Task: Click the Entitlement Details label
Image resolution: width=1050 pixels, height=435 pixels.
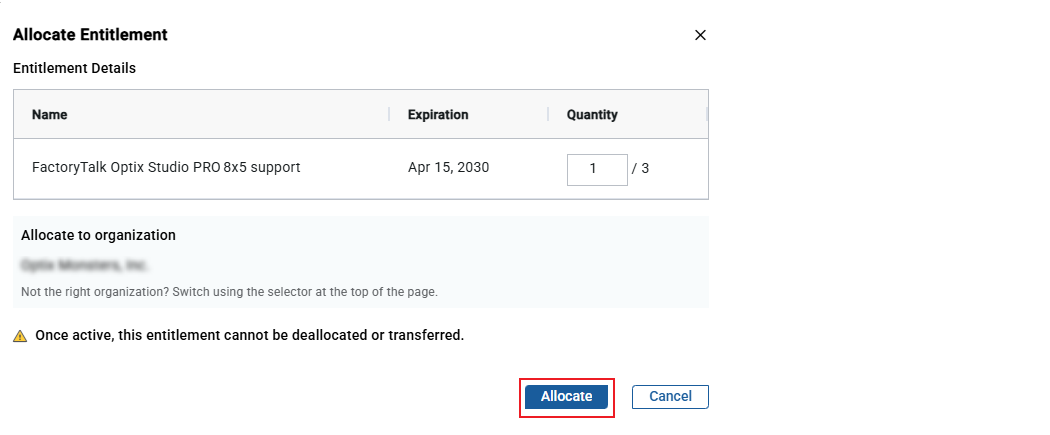Action: coord(74,69)
